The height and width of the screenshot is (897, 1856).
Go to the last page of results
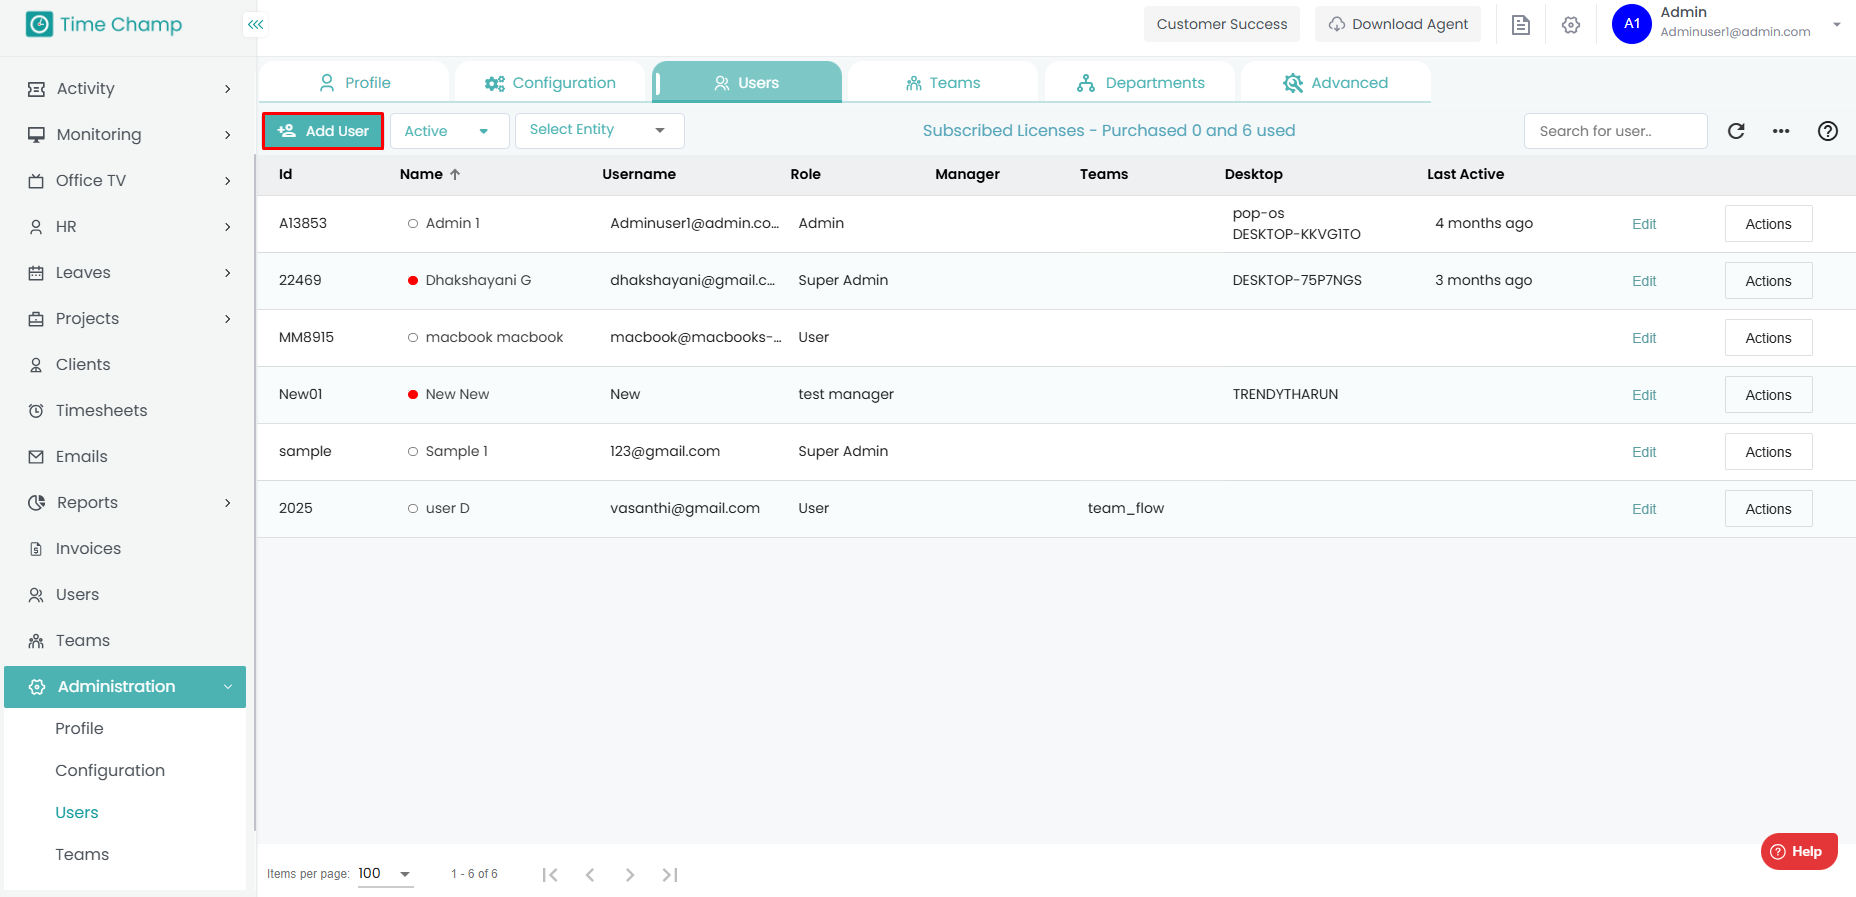pyautogui.click(x=670, y=875)
